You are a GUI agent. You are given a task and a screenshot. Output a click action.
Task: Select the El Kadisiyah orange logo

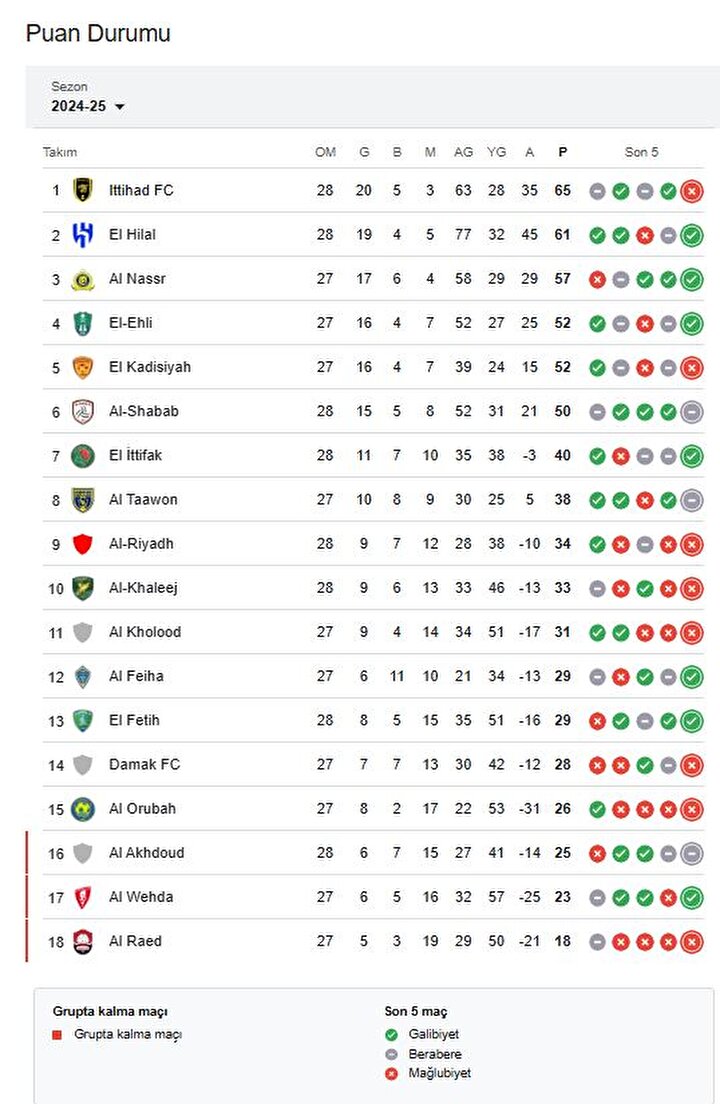83,368
